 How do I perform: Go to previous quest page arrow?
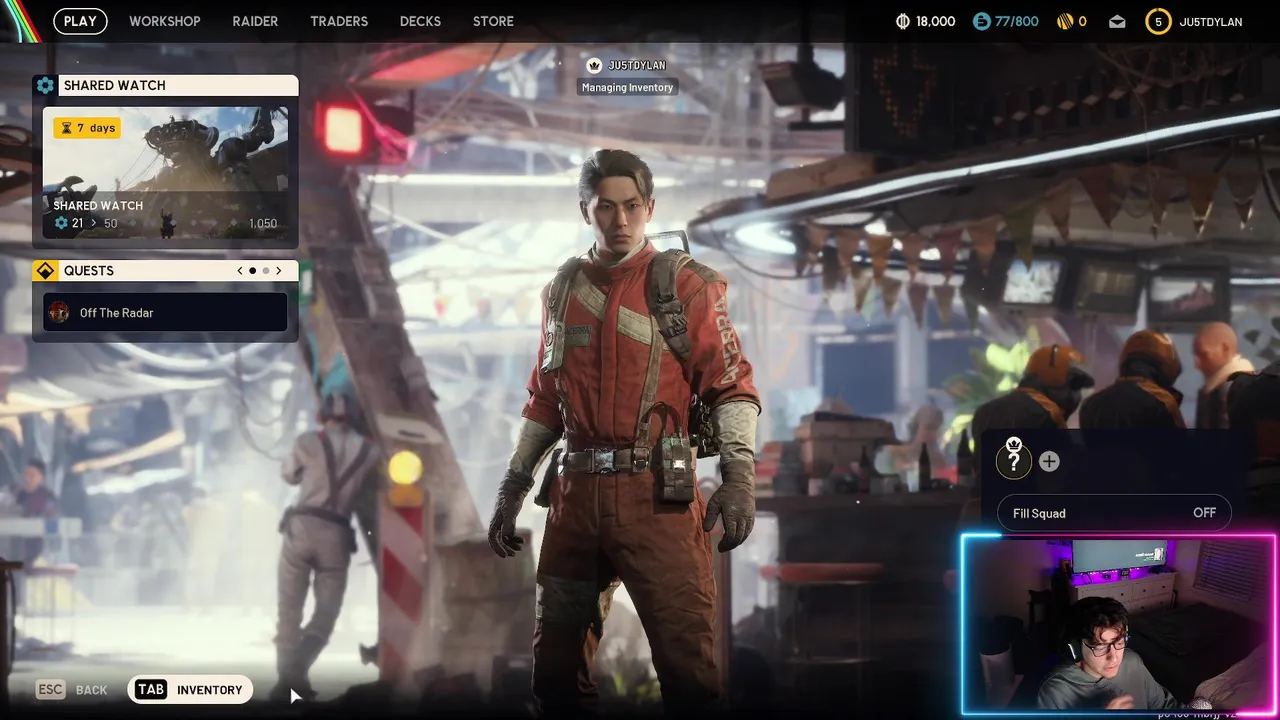pos(240,271)
